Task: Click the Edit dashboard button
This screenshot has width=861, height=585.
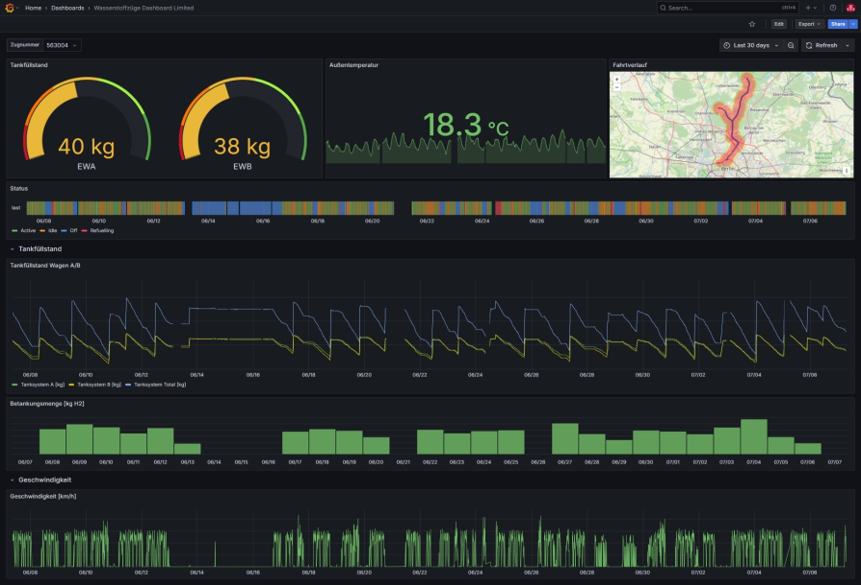Action: pos(778,23)
